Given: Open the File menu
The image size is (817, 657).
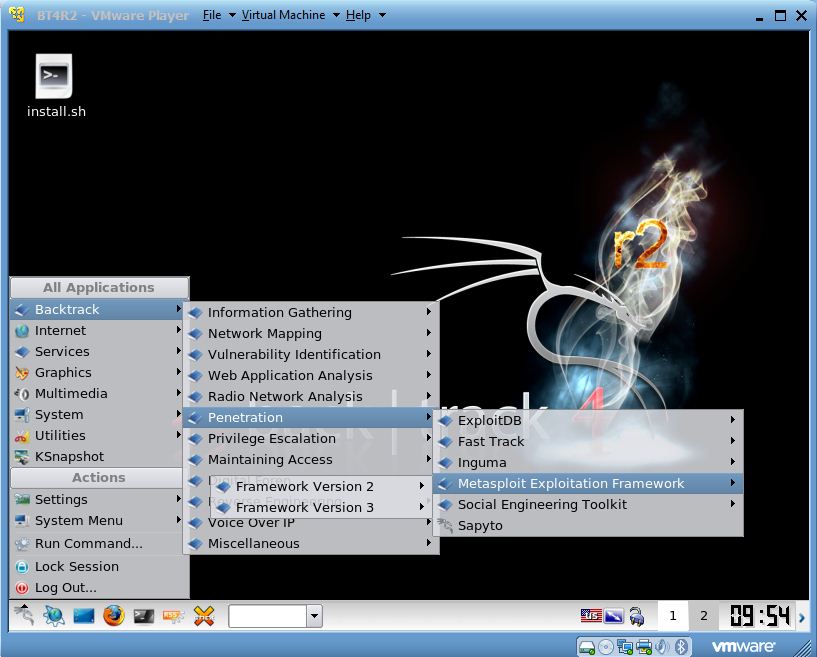Looking at the screenshot, I should click(212, 15).
